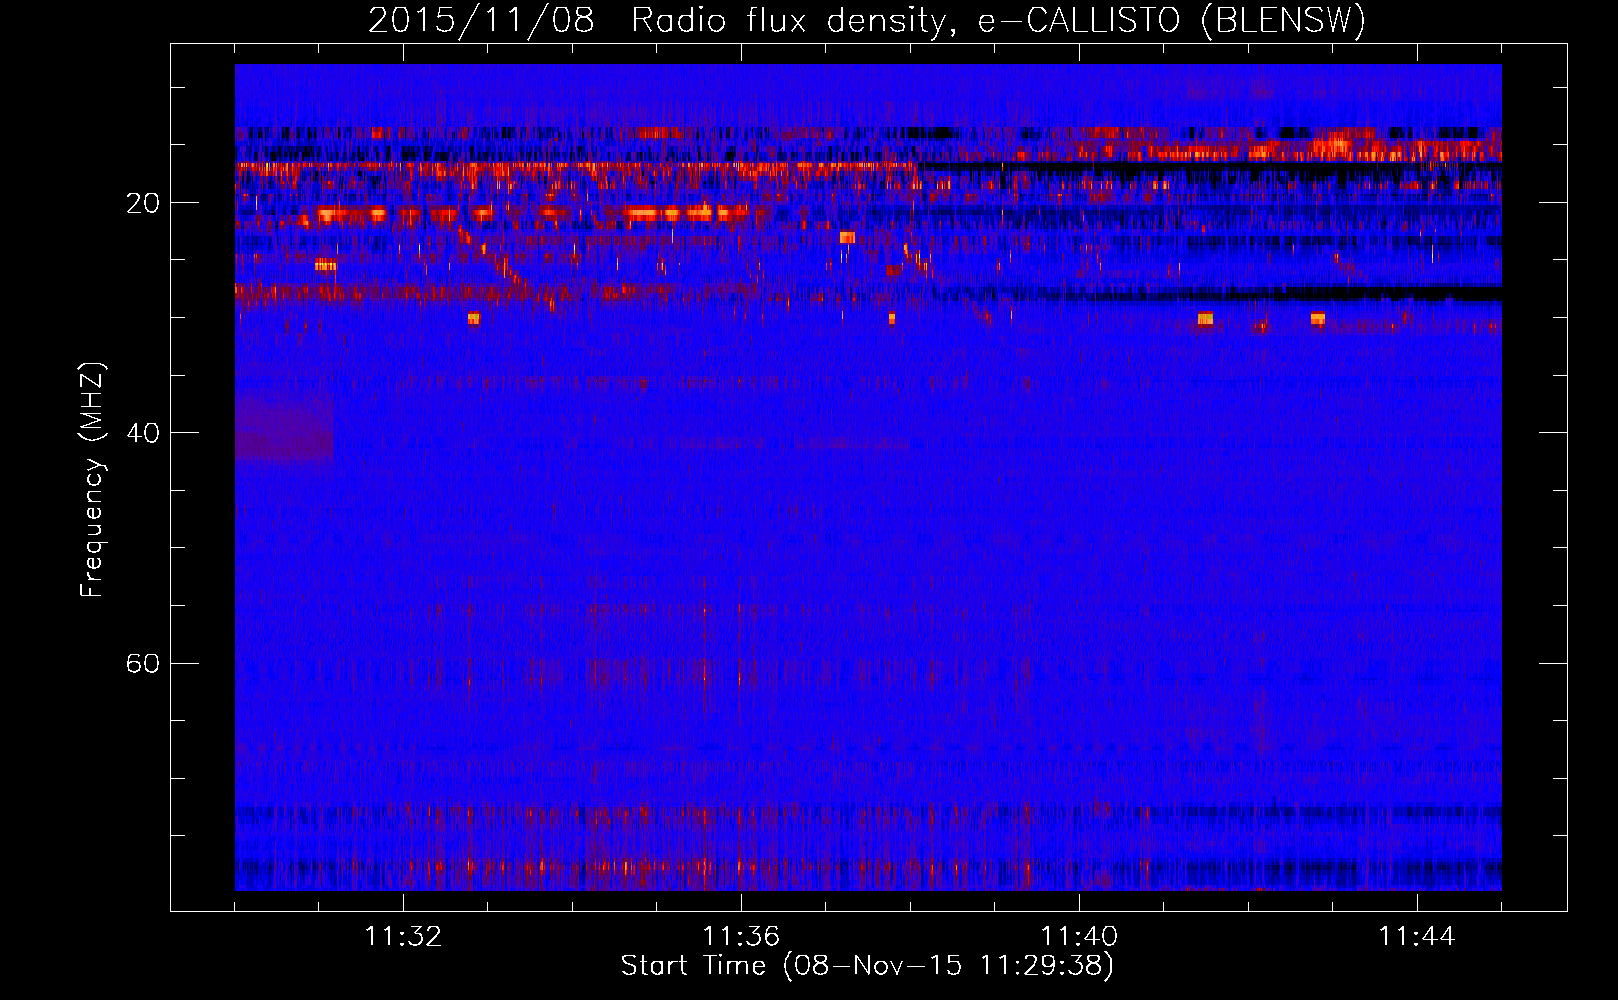Click the 20 MHz frequency tick label
The height and width of the screenshot is (1000, 1618).
pyautogui.click(x=142, y=203)
